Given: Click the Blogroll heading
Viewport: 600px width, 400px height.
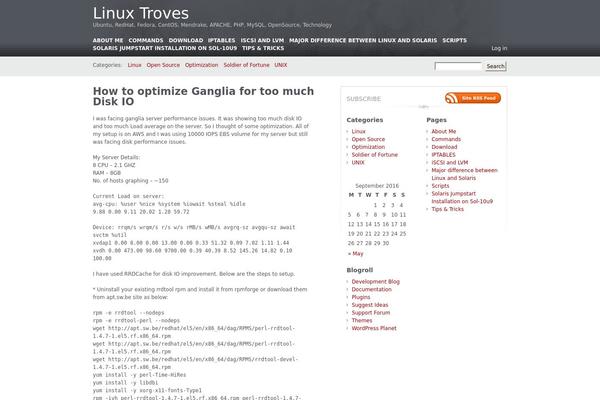Looking at the screenshot, I should pyautogui.click(x=359, y=270).
